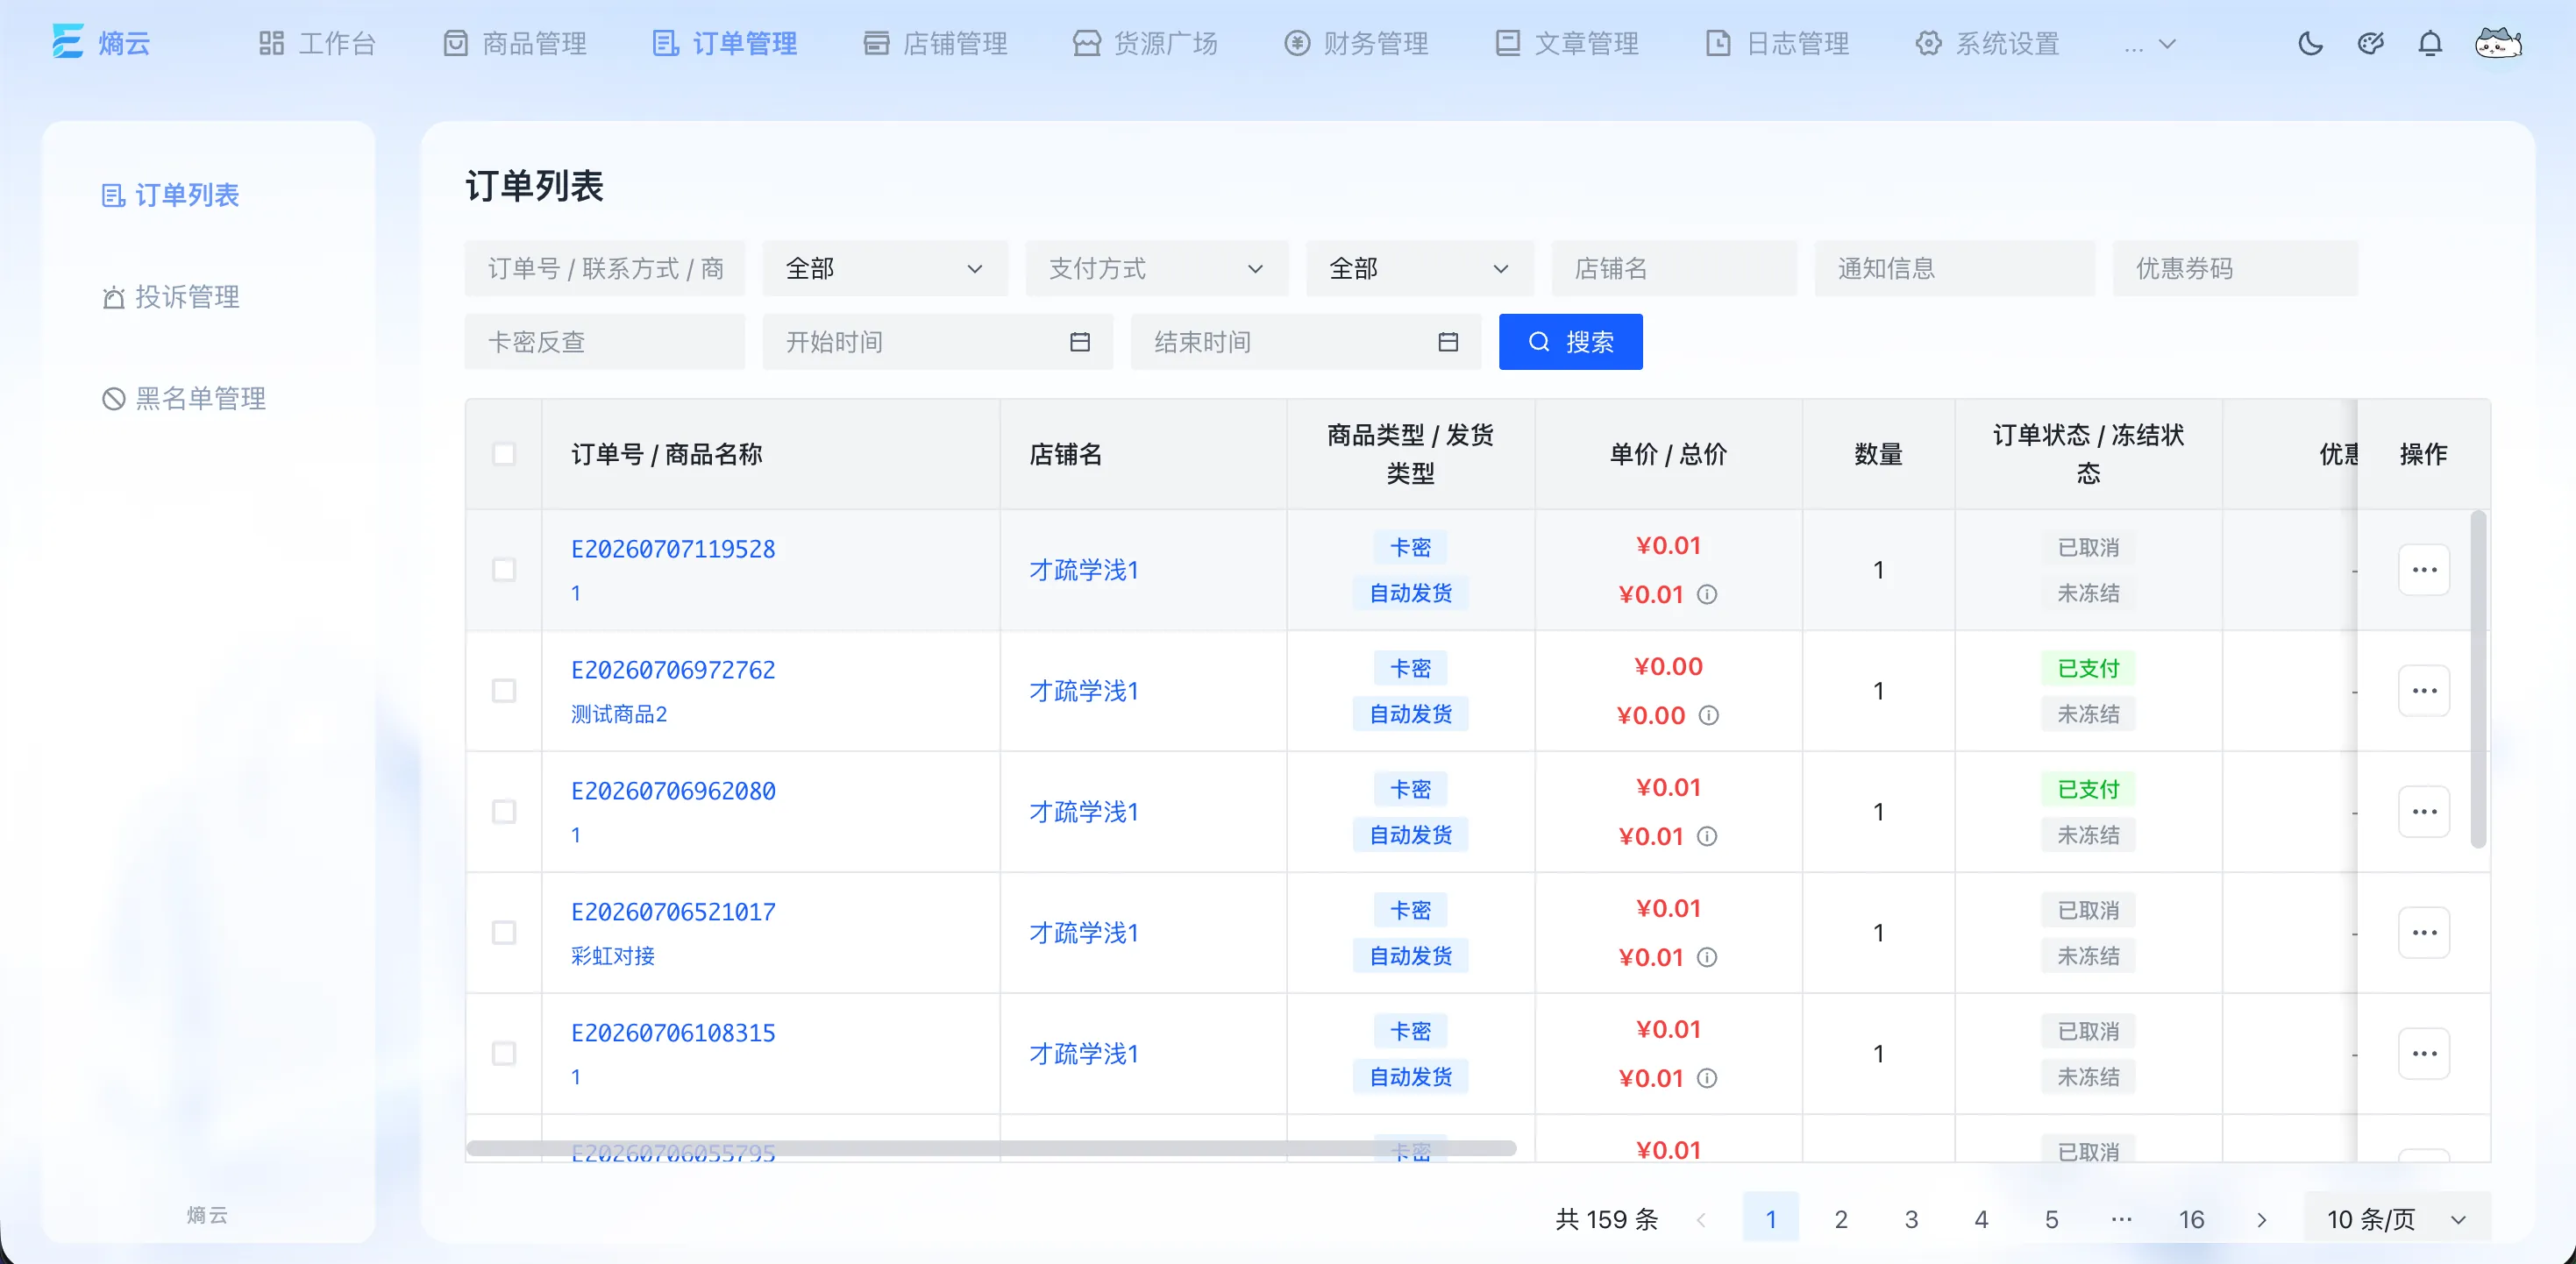Viewport: 2576px width, 1264px height.
Task: Open 才疏学浅1 shop in E20260706962080 row
Action: 1084,812
